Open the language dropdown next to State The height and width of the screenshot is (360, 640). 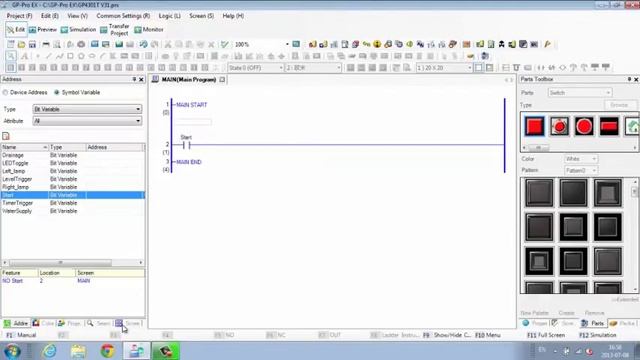click(313, 68)
